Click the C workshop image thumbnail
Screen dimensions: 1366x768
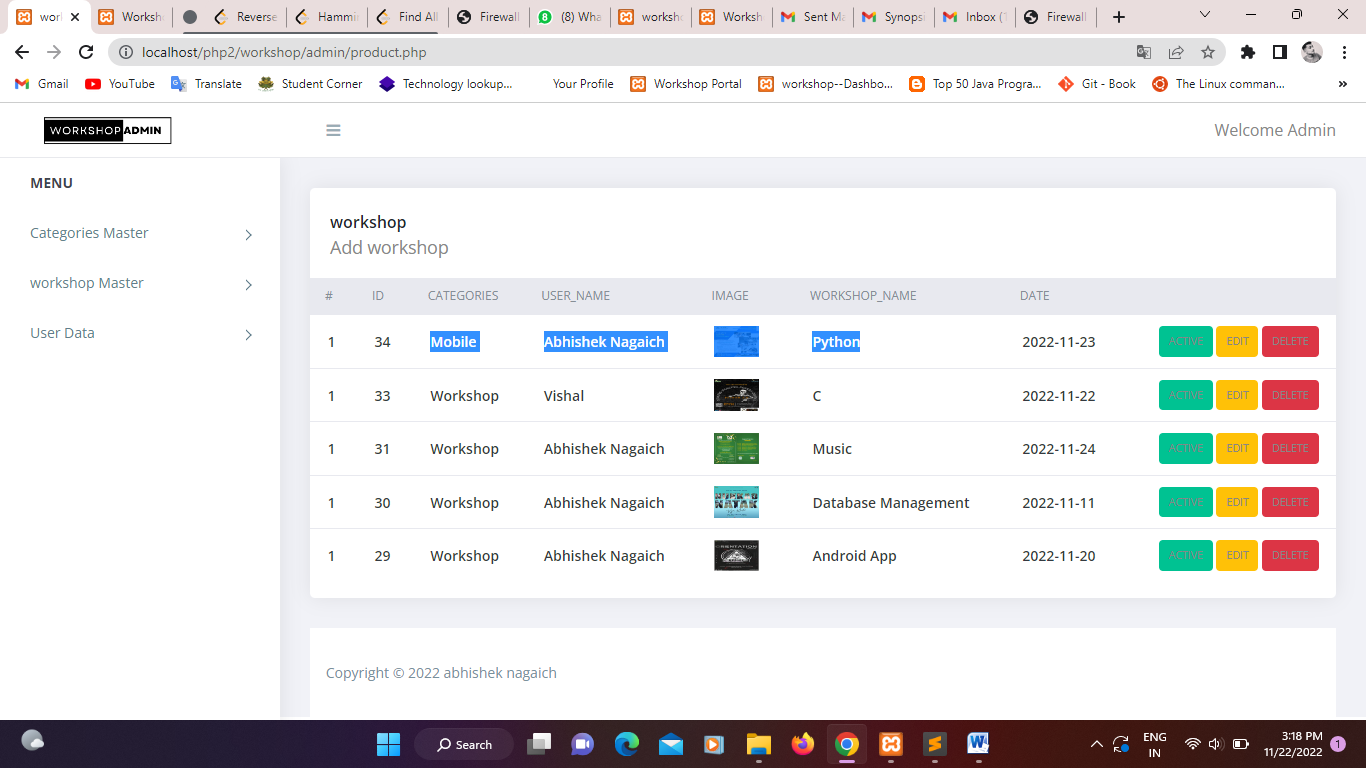[736, 395]
